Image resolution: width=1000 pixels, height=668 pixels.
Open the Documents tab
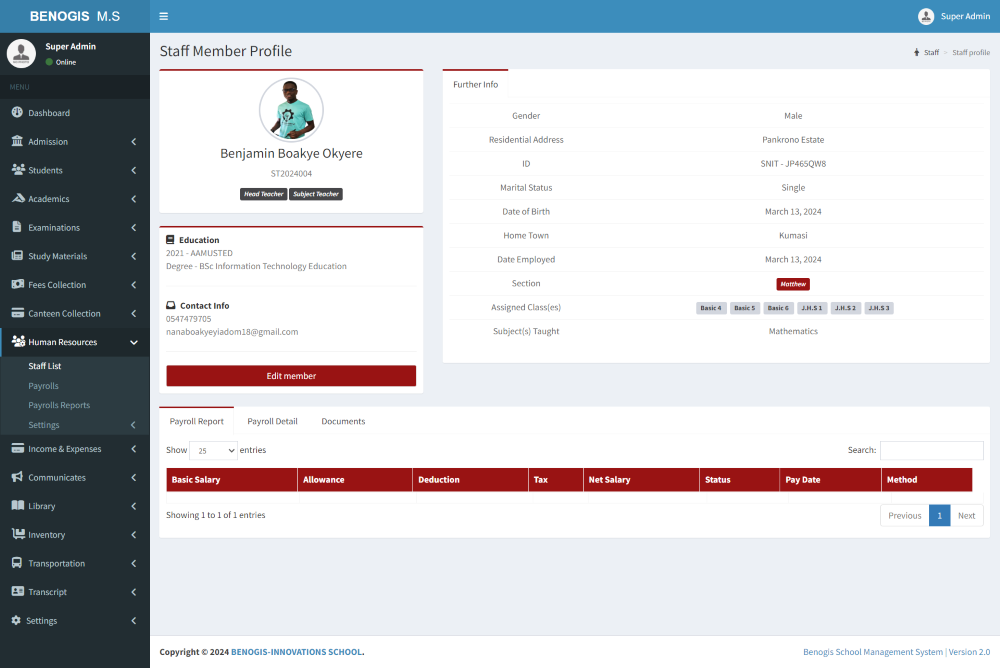pos(343,421)
